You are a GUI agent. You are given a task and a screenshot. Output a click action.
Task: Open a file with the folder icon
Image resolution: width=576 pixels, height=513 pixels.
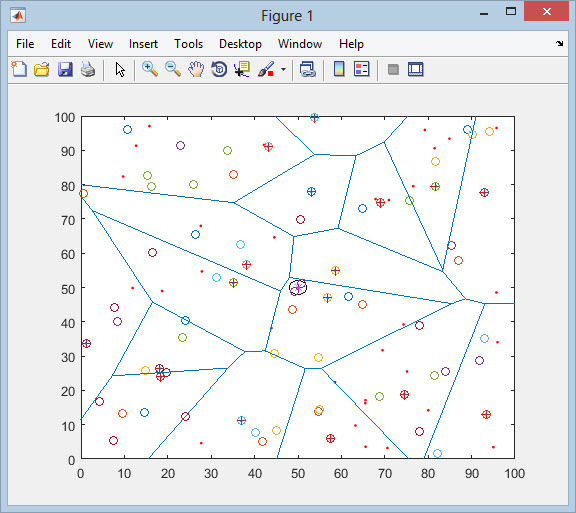[42, 69]
